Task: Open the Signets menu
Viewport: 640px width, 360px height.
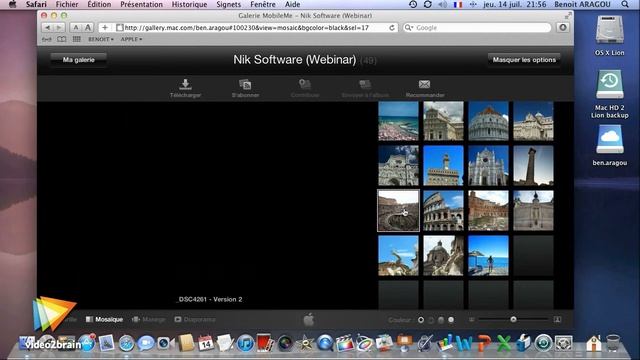Action: 229,4
